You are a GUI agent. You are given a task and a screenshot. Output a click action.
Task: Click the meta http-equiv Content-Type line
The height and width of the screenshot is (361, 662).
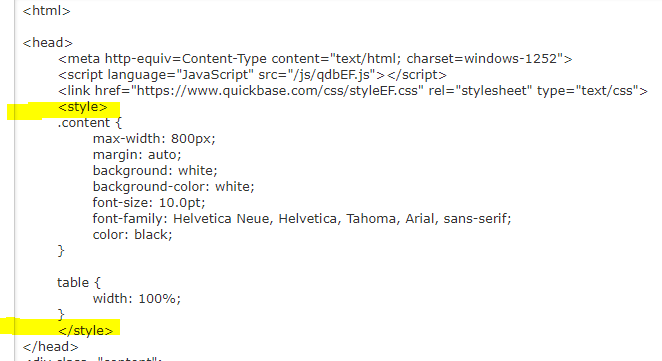(x=315, y=59)
